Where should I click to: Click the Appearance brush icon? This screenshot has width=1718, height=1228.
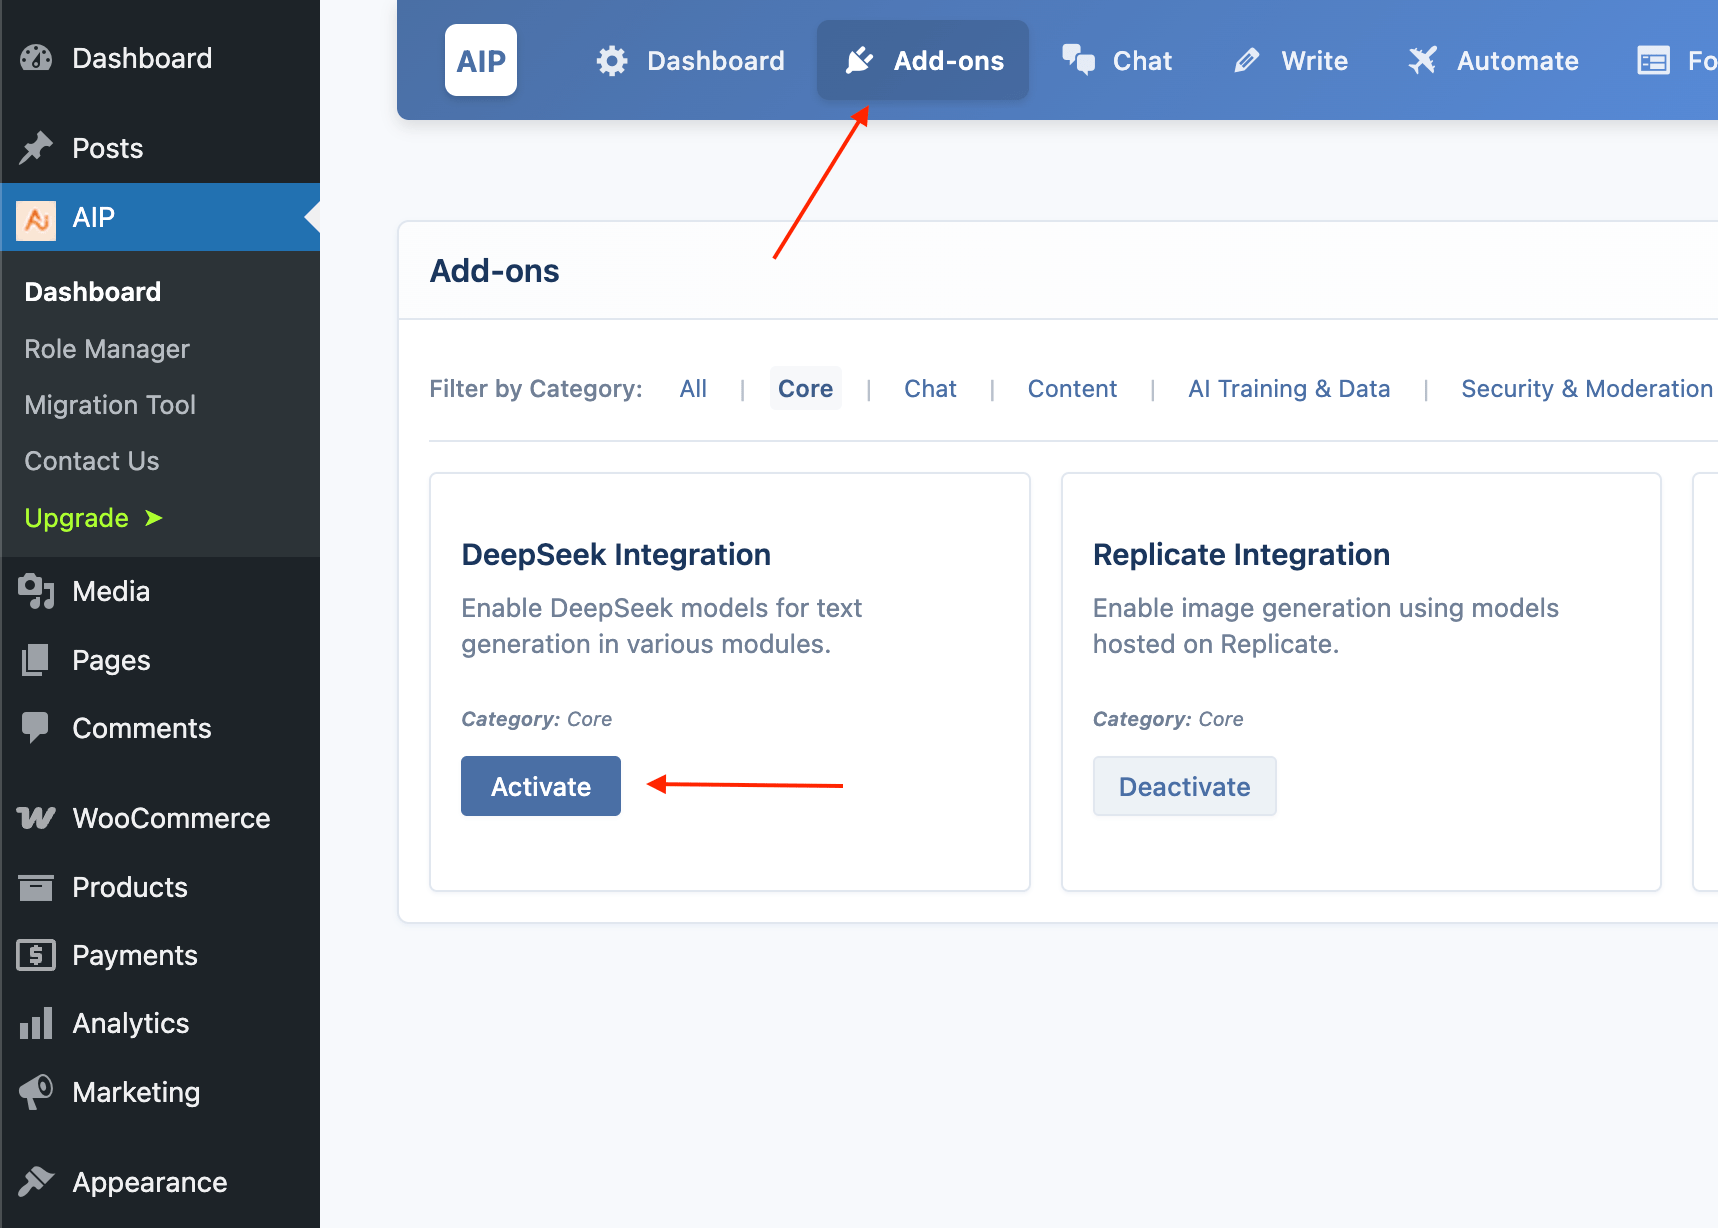[36, 1182]
